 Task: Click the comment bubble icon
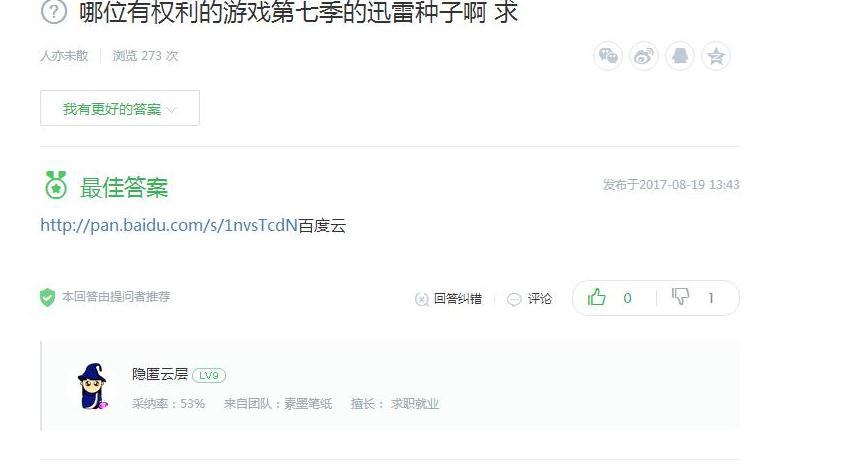click(x=514, y=299)
